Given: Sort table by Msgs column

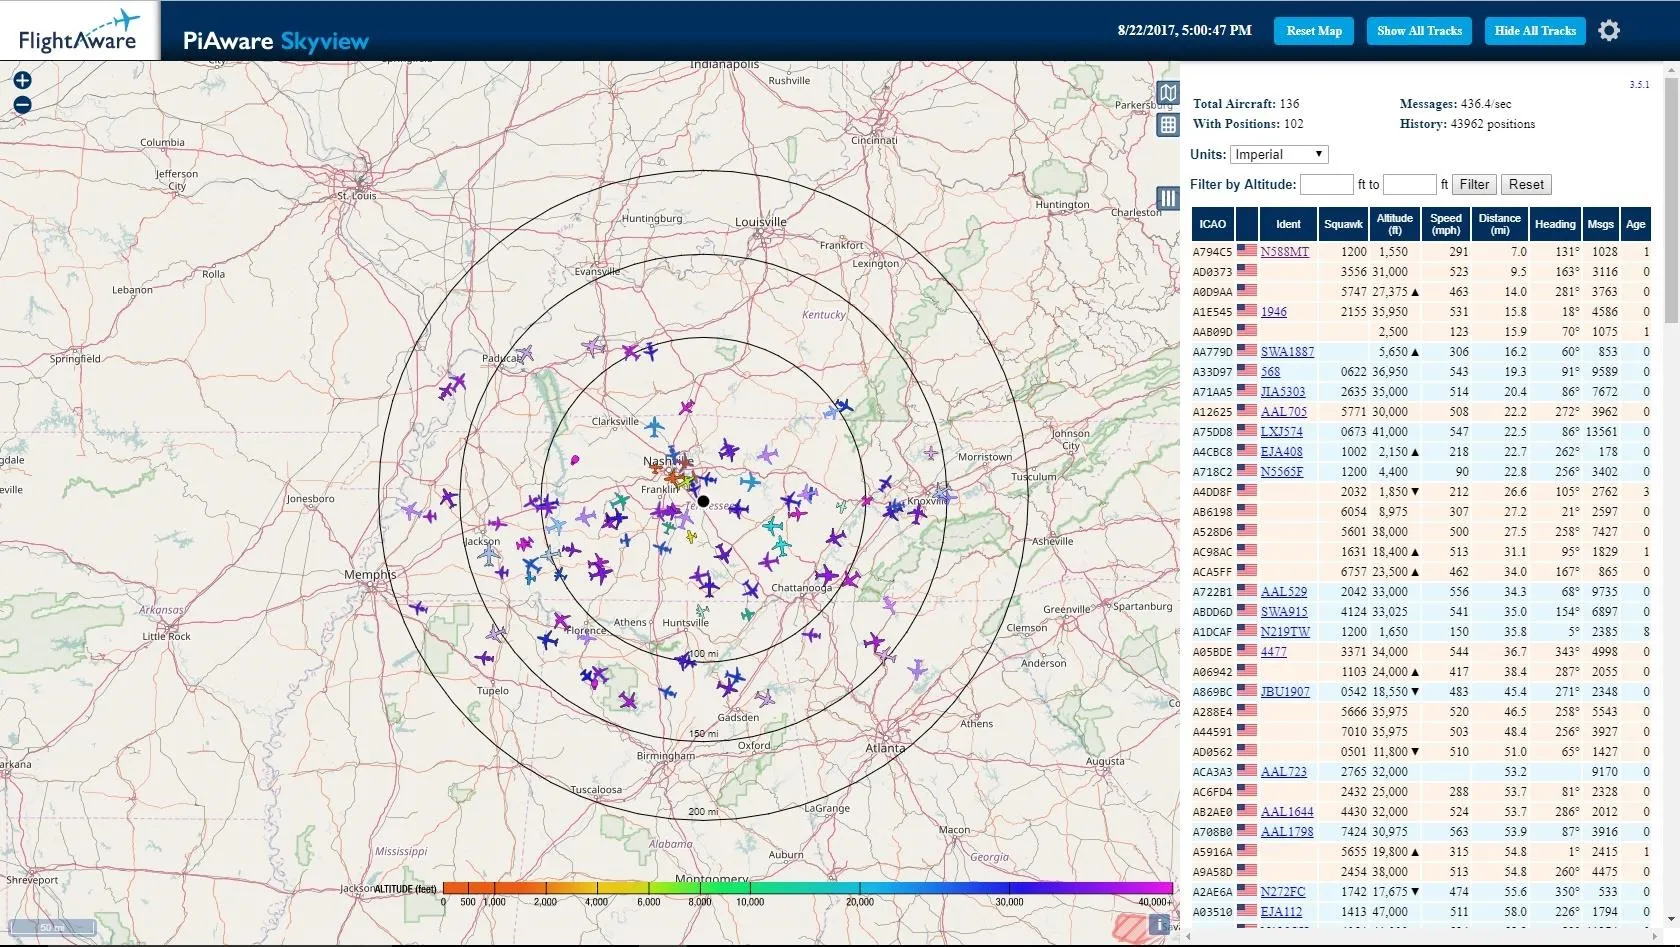Looking at the screenshot, I should [1600, 224].
